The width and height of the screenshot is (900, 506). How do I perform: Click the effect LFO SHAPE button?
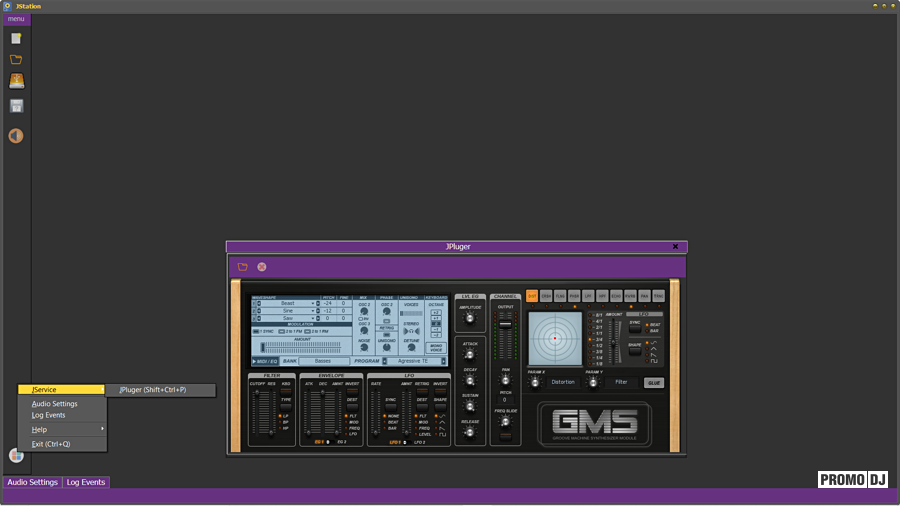pos(635,351)
